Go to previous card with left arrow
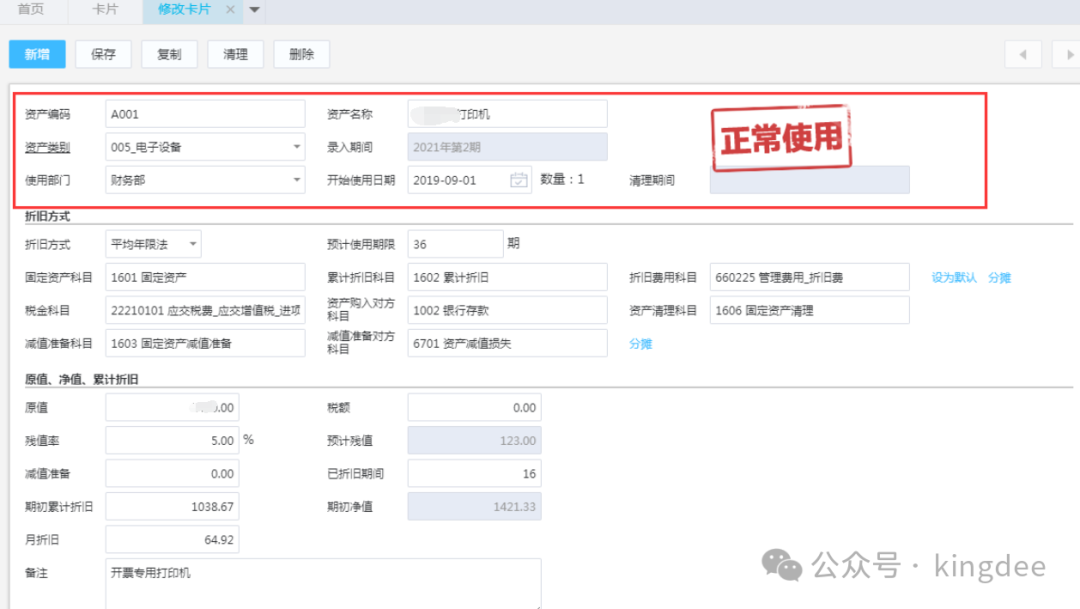Image resolution: width=1080 pixels, height=609 pixels. pos(1022,55)
